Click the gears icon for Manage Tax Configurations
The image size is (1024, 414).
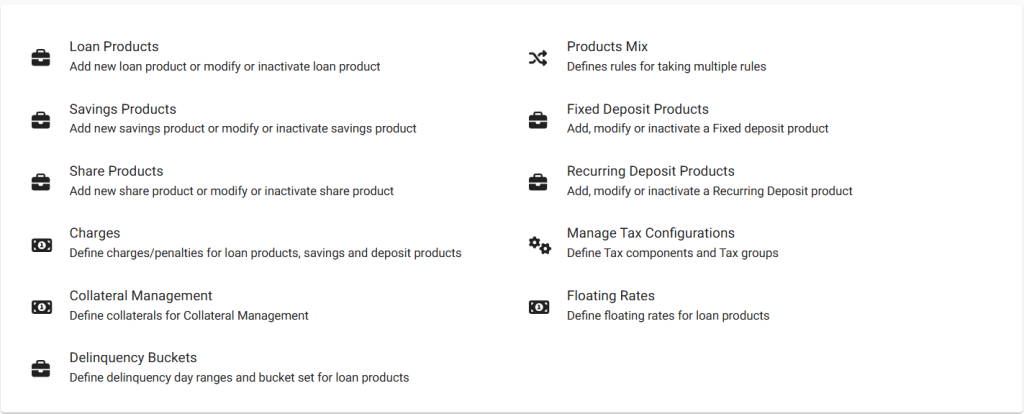539,245
